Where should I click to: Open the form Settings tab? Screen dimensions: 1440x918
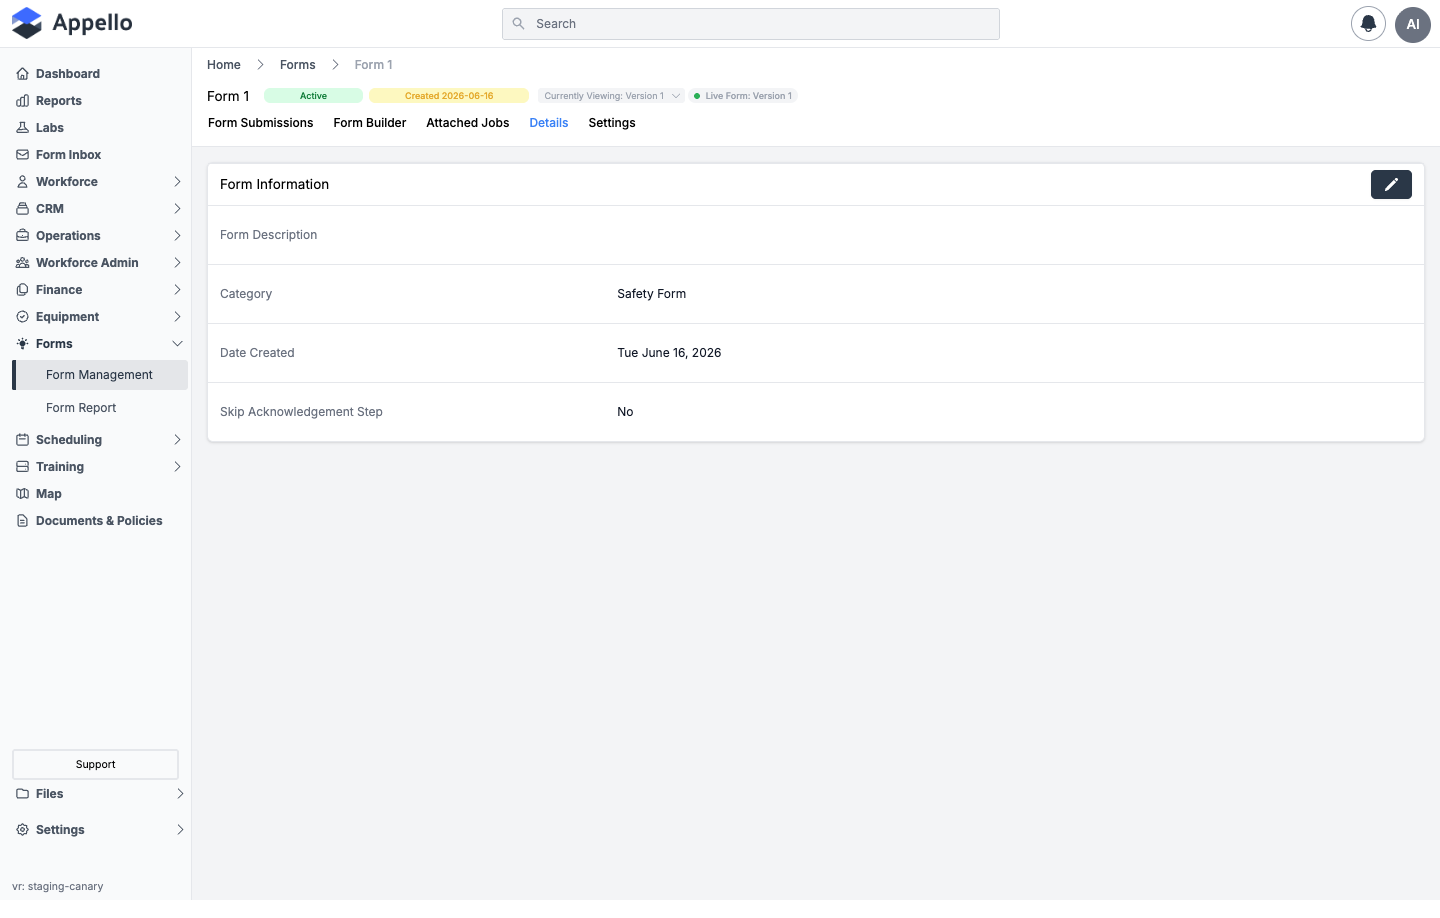click(x=612, y=123)
